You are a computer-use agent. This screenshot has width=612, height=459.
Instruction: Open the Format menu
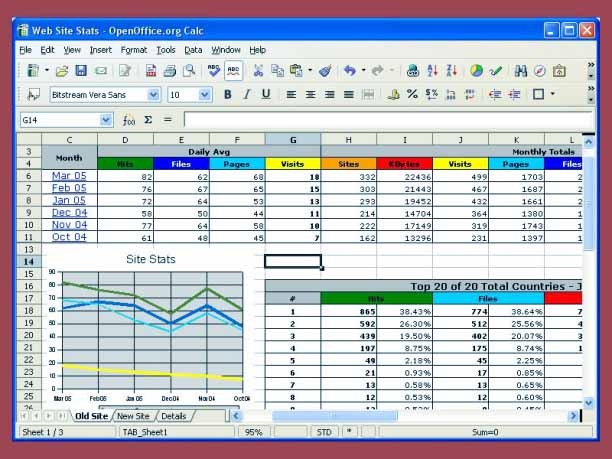[134, 49]
